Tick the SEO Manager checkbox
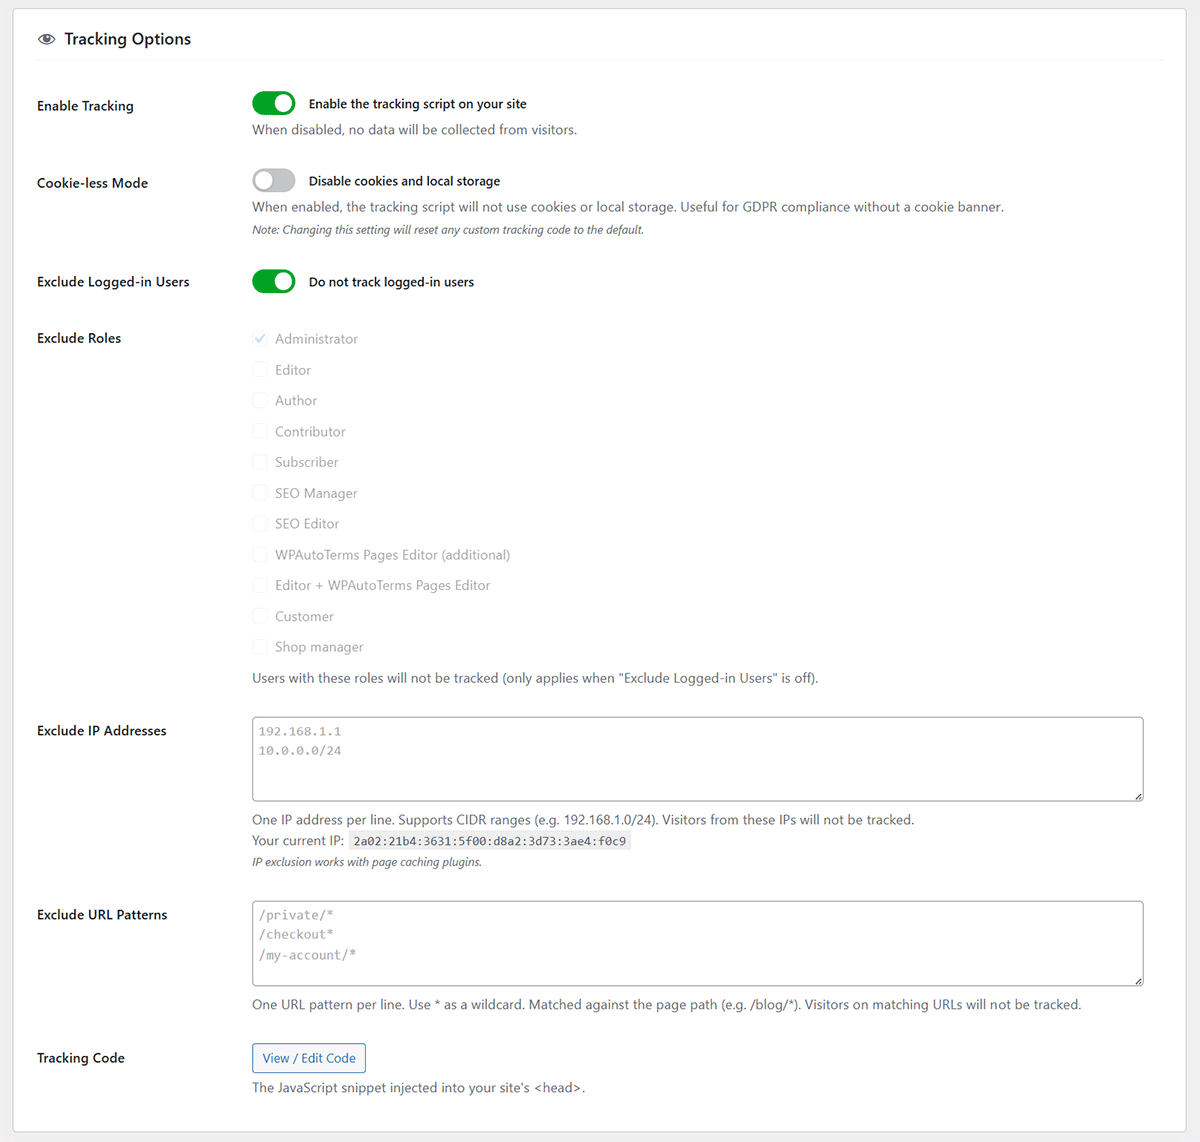1200x1142 pixels. tap(260, 493)
